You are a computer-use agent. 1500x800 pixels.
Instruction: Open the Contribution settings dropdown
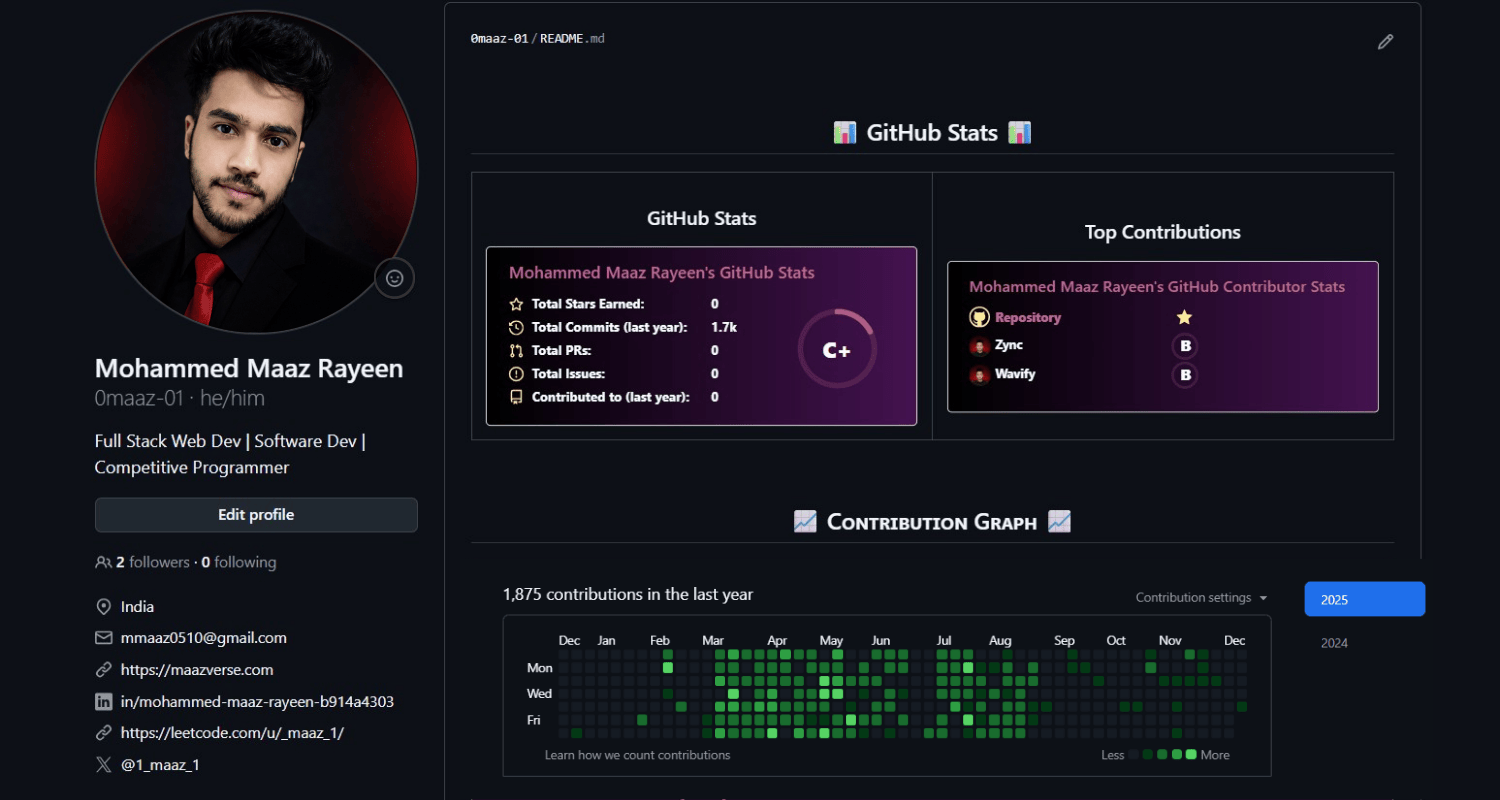pos(1201,598)
